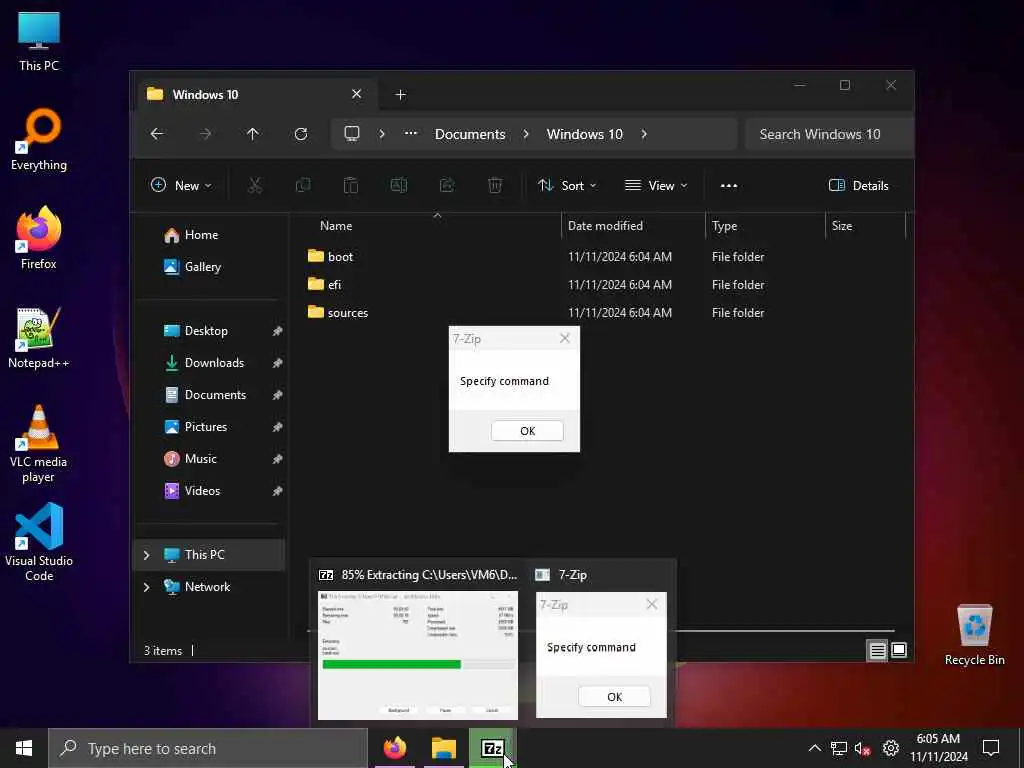Select the Windows 10 Explorer tab
The width and height of the screenshot is (1024, 768).
[x=258, y=95]
